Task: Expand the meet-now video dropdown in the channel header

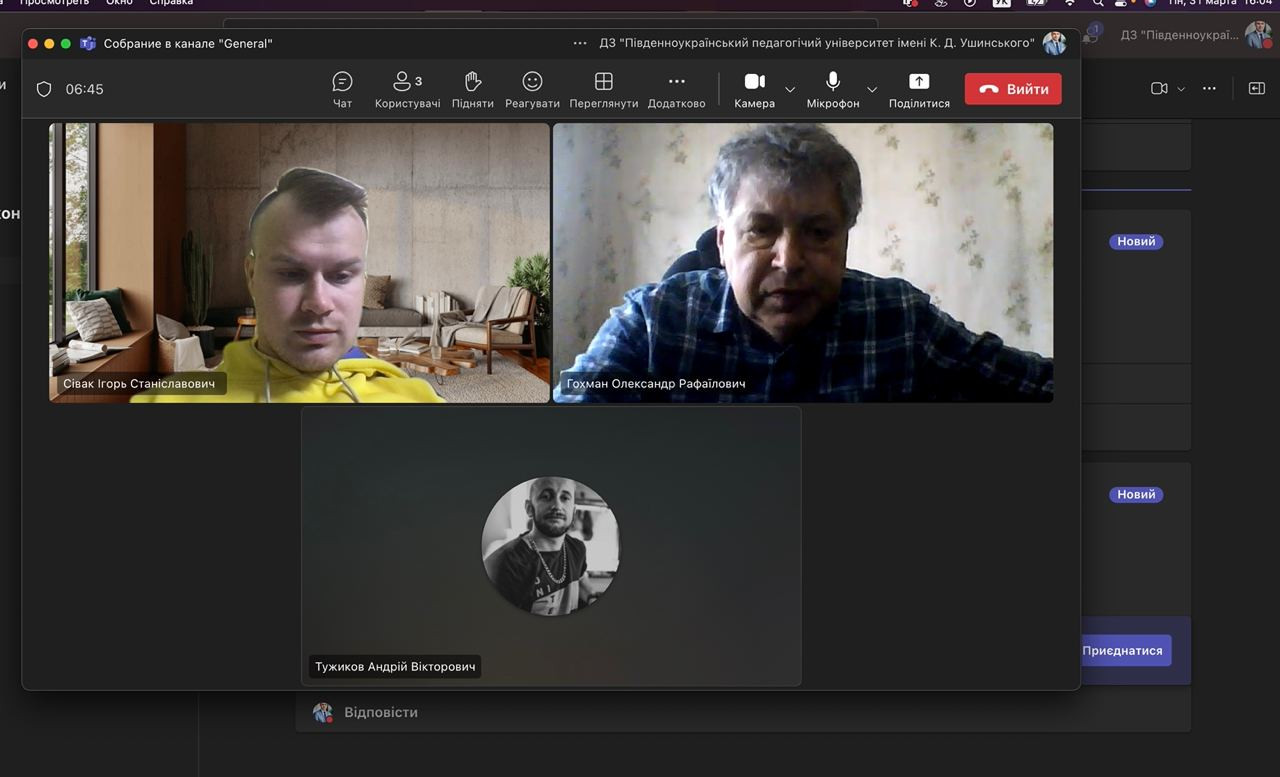Action: coord(1181,89)
